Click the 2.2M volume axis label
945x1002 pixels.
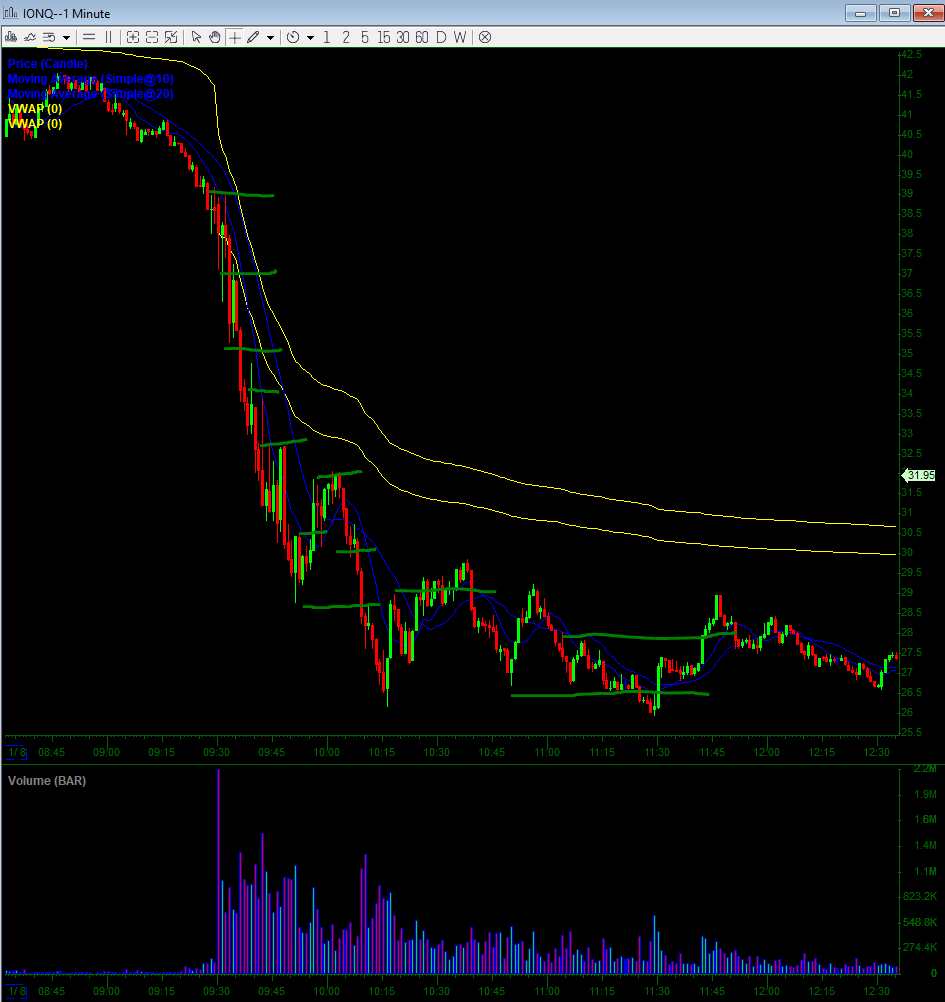(x=925, y=769)
